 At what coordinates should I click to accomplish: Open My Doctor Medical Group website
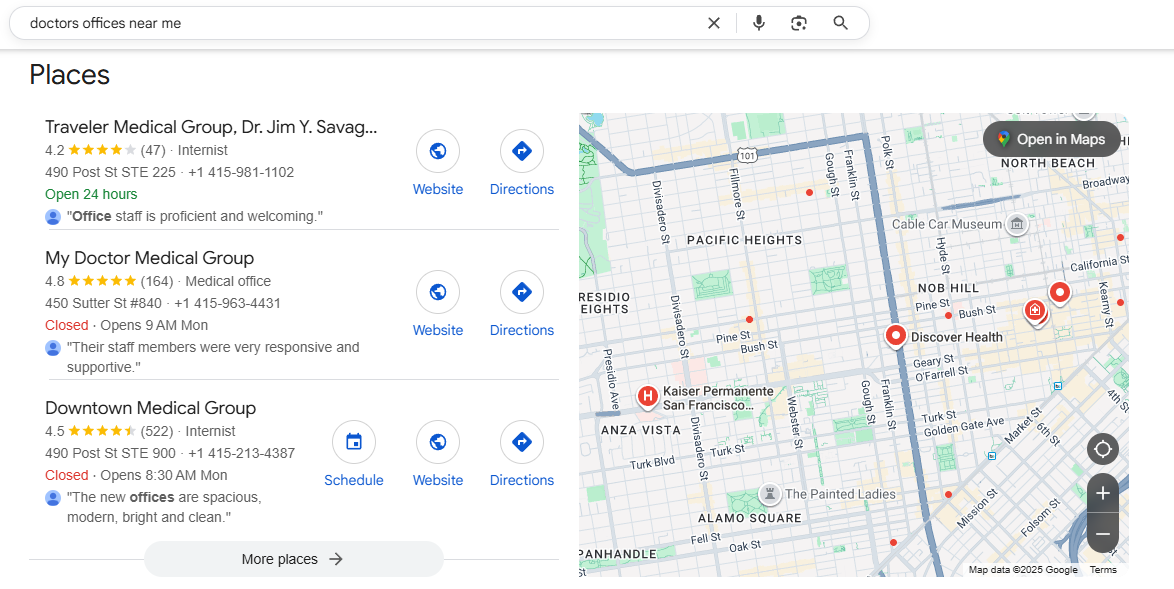(x=437, y=293)
